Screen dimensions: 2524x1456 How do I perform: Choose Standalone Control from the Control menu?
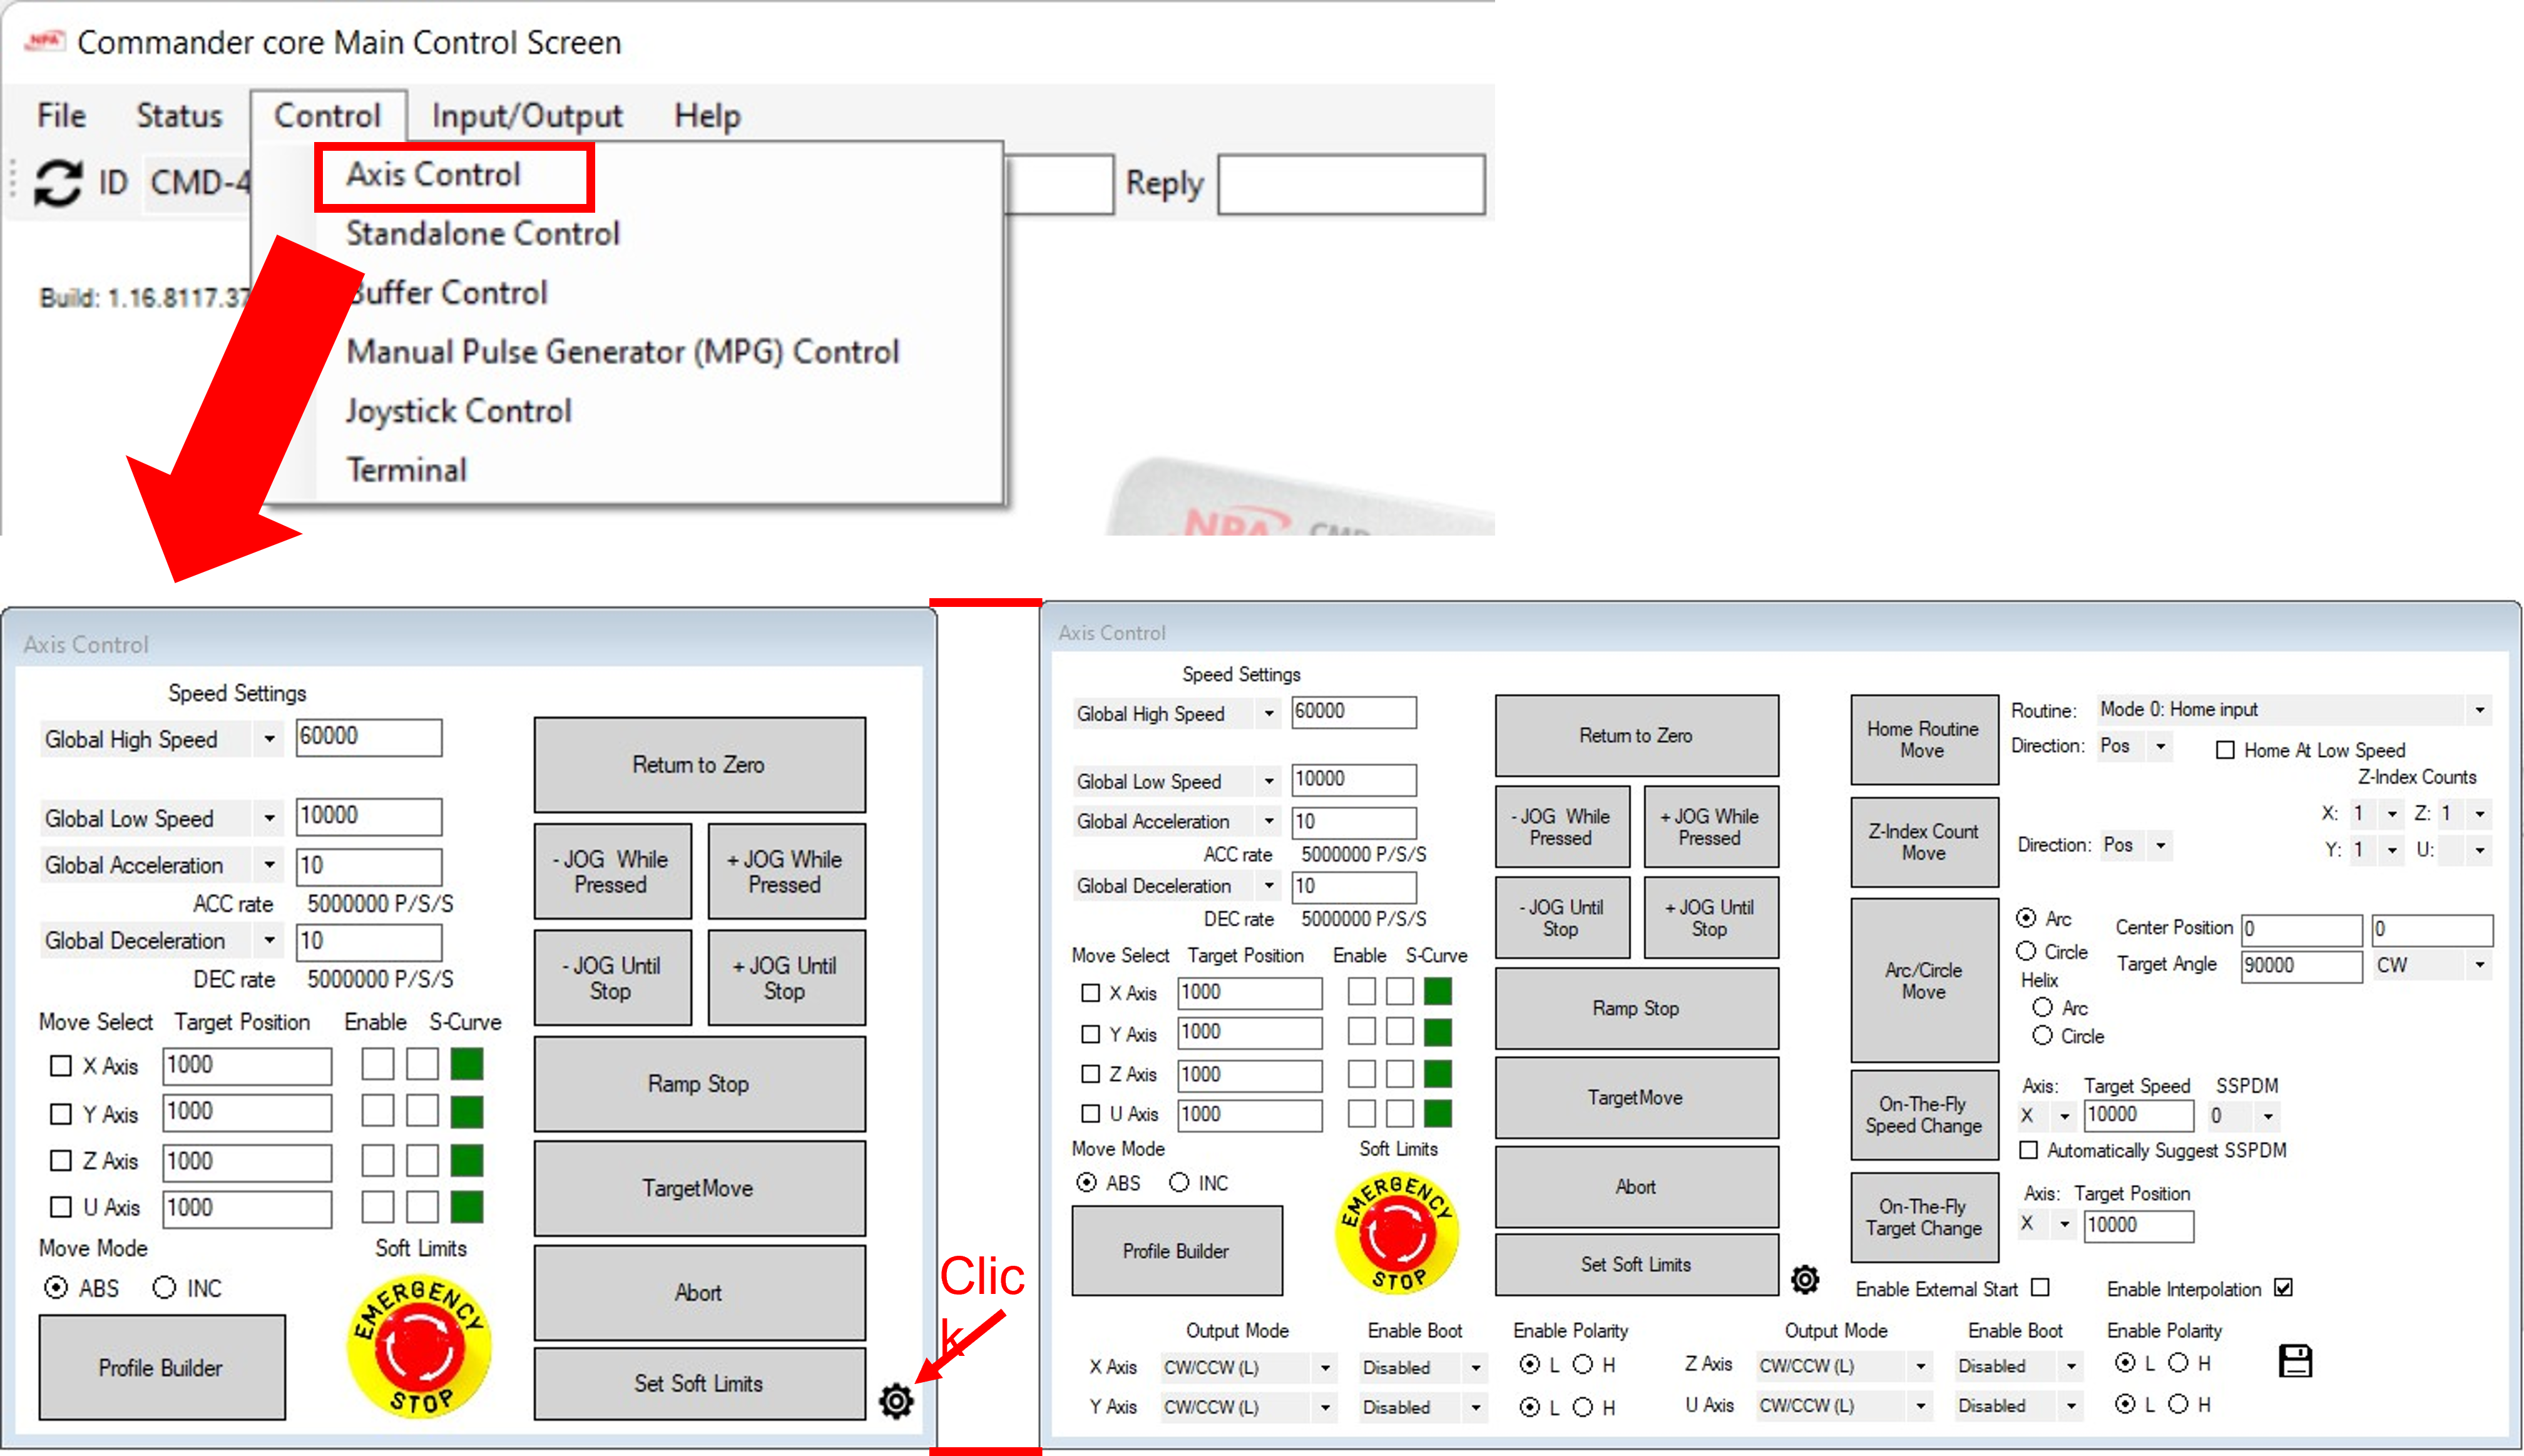tap(483, 234)
